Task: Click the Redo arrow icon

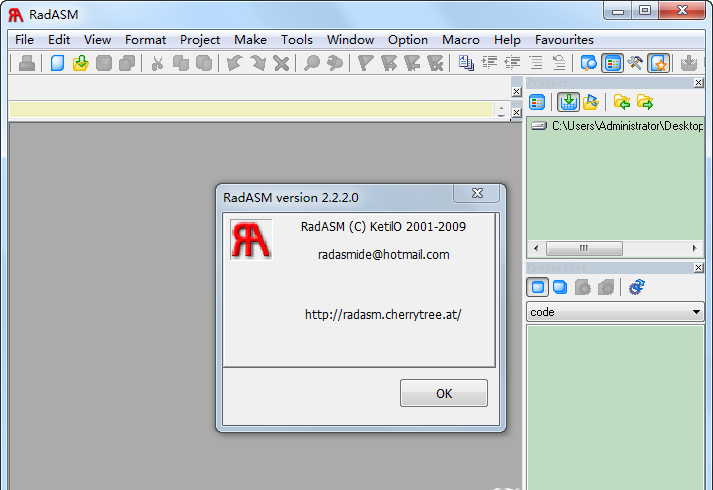Action: pyautogui.click(x=258, y=63)
